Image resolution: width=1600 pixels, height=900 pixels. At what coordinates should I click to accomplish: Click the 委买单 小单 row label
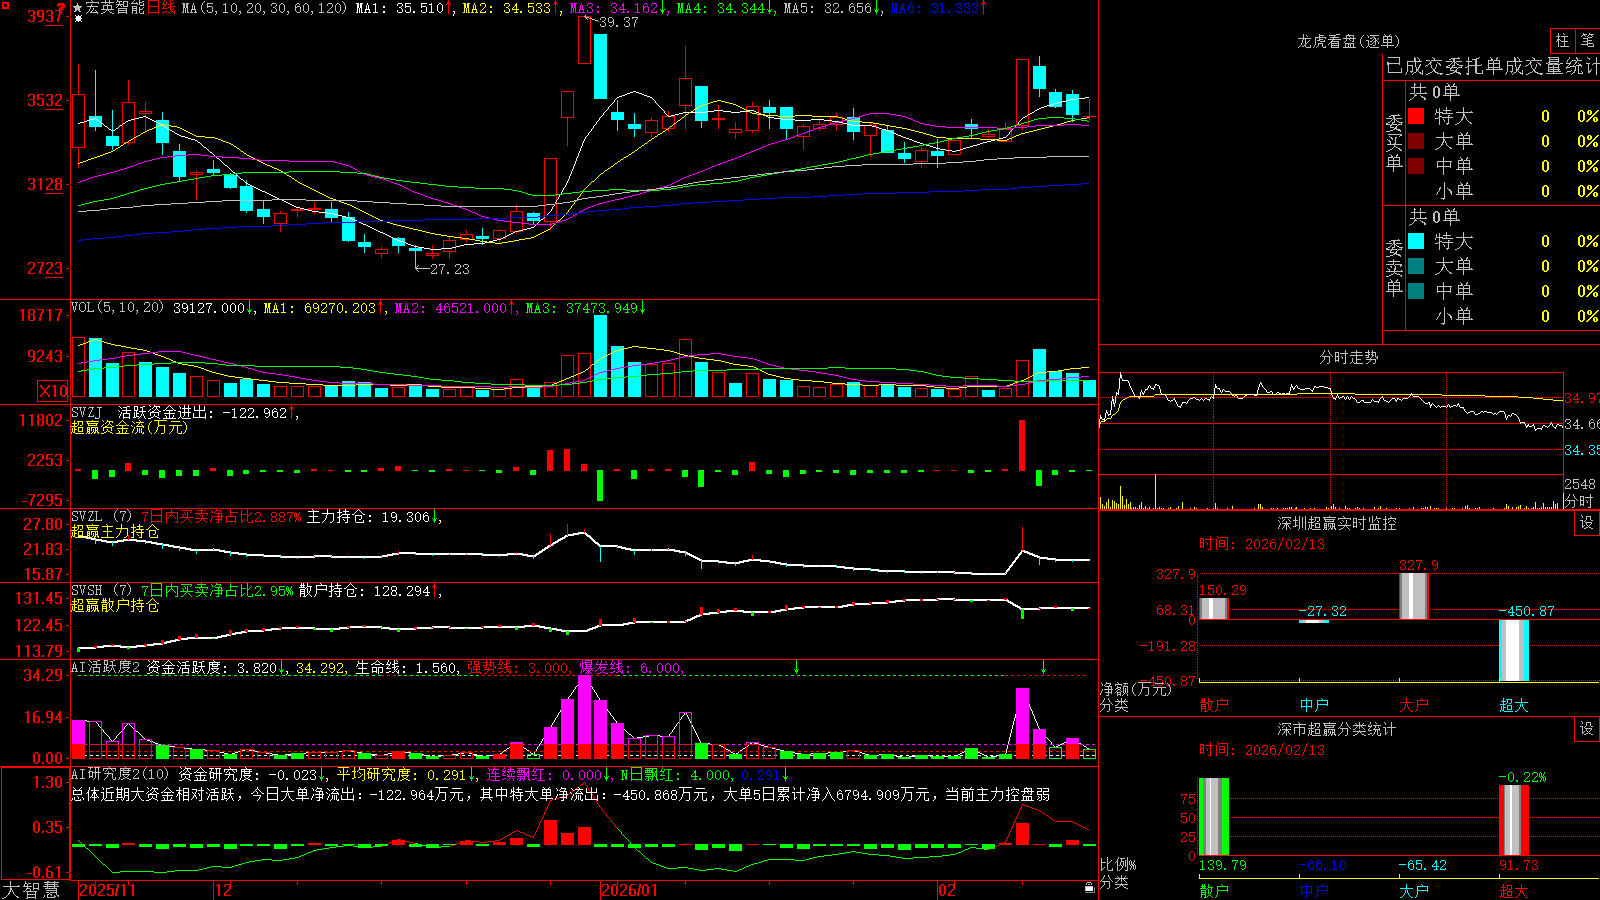coord(1454,191)
